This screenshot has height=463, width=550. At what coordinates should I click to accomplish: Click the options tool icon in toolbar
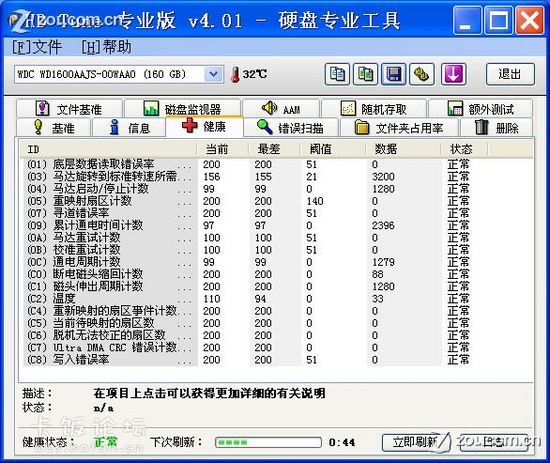tap(422, 74)
